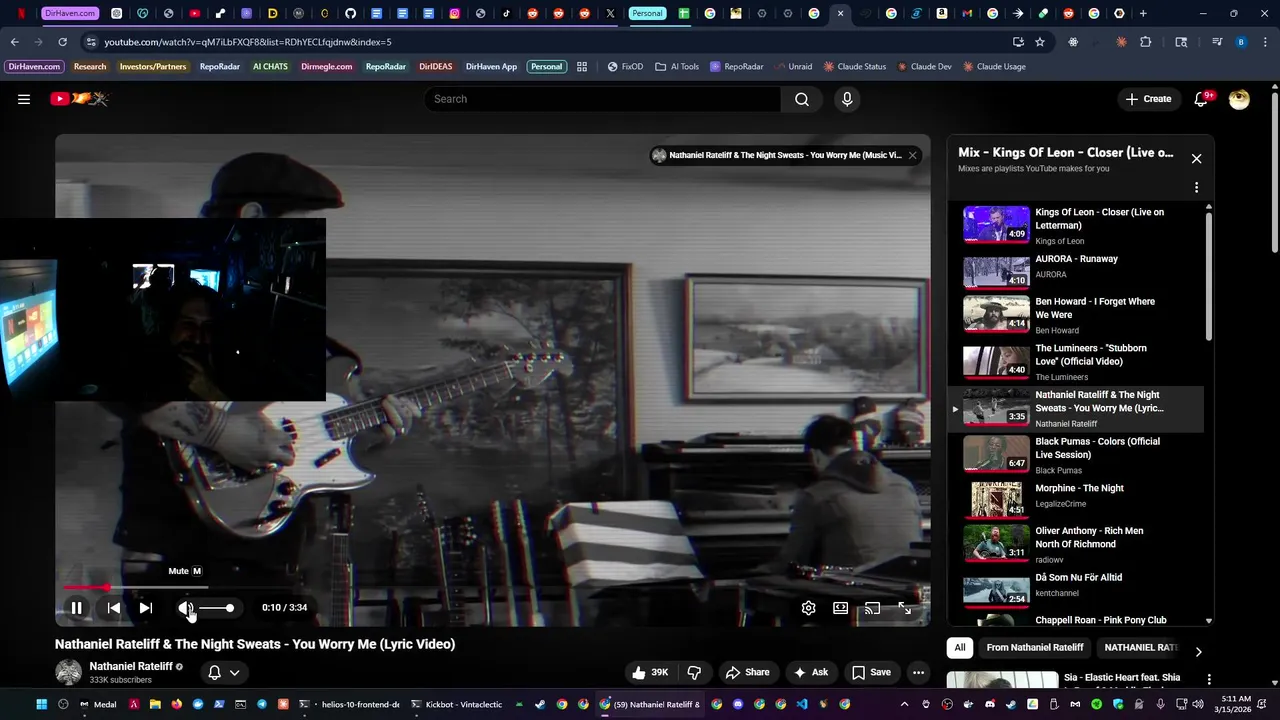The width and height of the screenshot is (1280, 720).
Task: Open the AI CHATS bookmark
Action: (270, 67)
